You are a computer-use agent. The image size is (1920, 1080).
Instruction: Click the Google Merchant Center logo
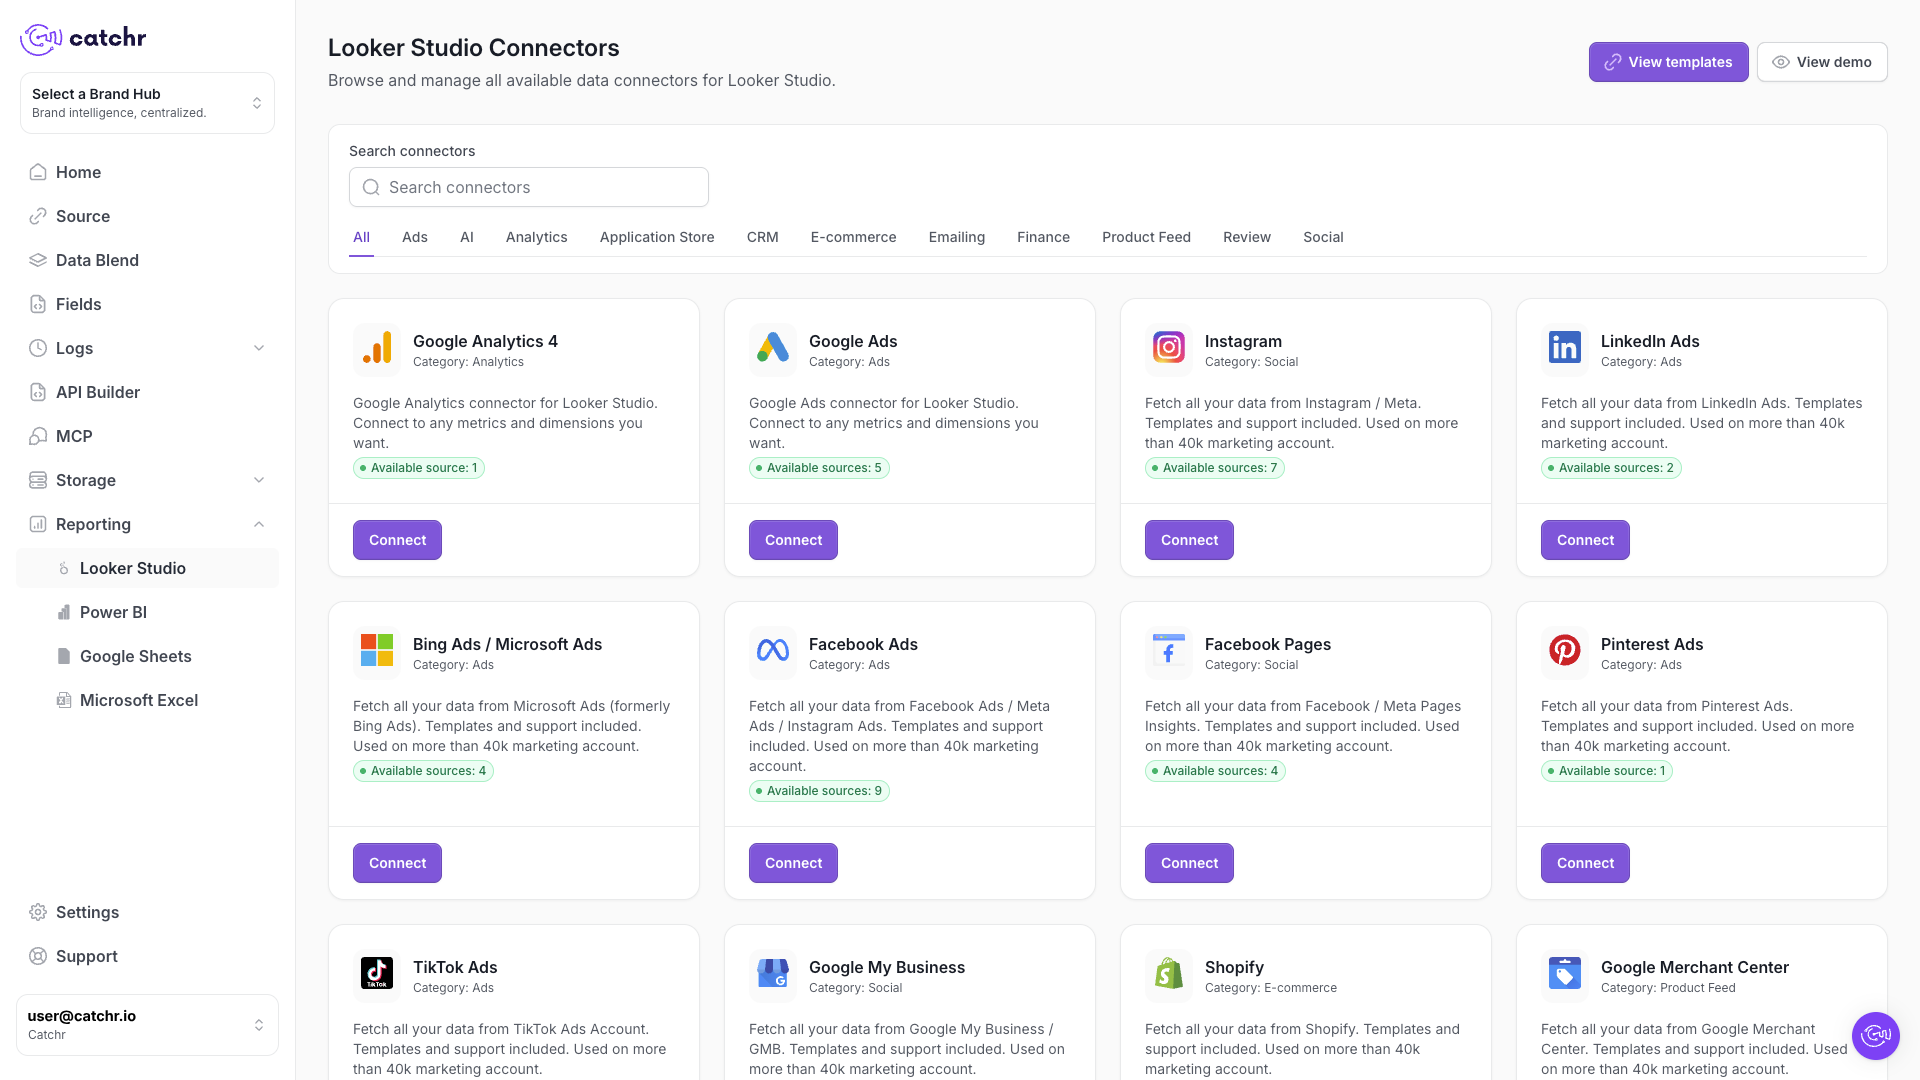[1565, 974]
